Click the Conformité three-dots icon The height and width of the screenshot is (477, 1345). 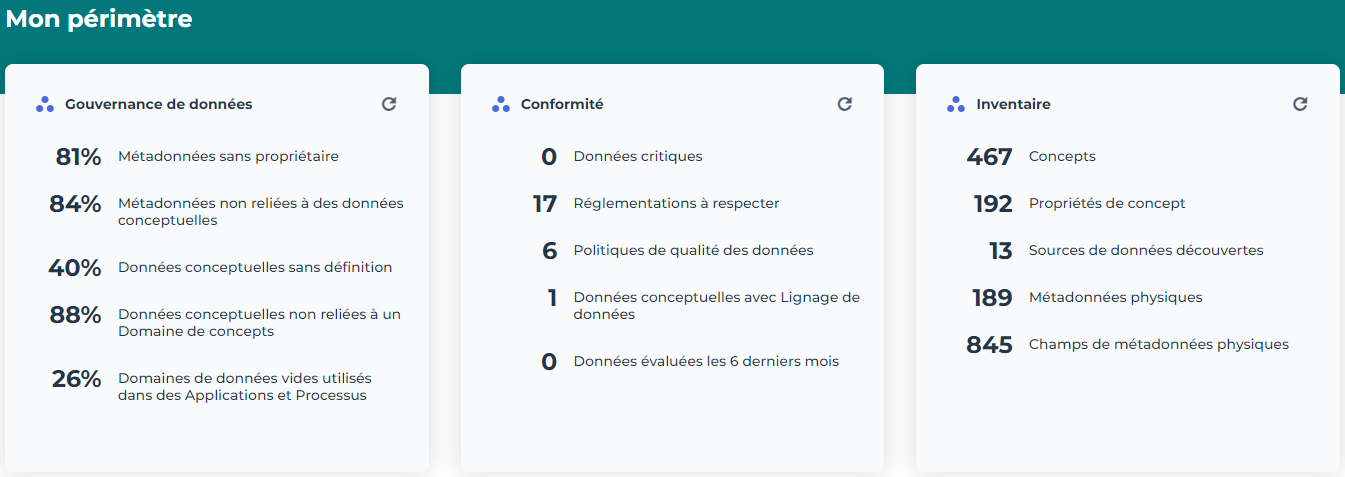pos(501,104)
